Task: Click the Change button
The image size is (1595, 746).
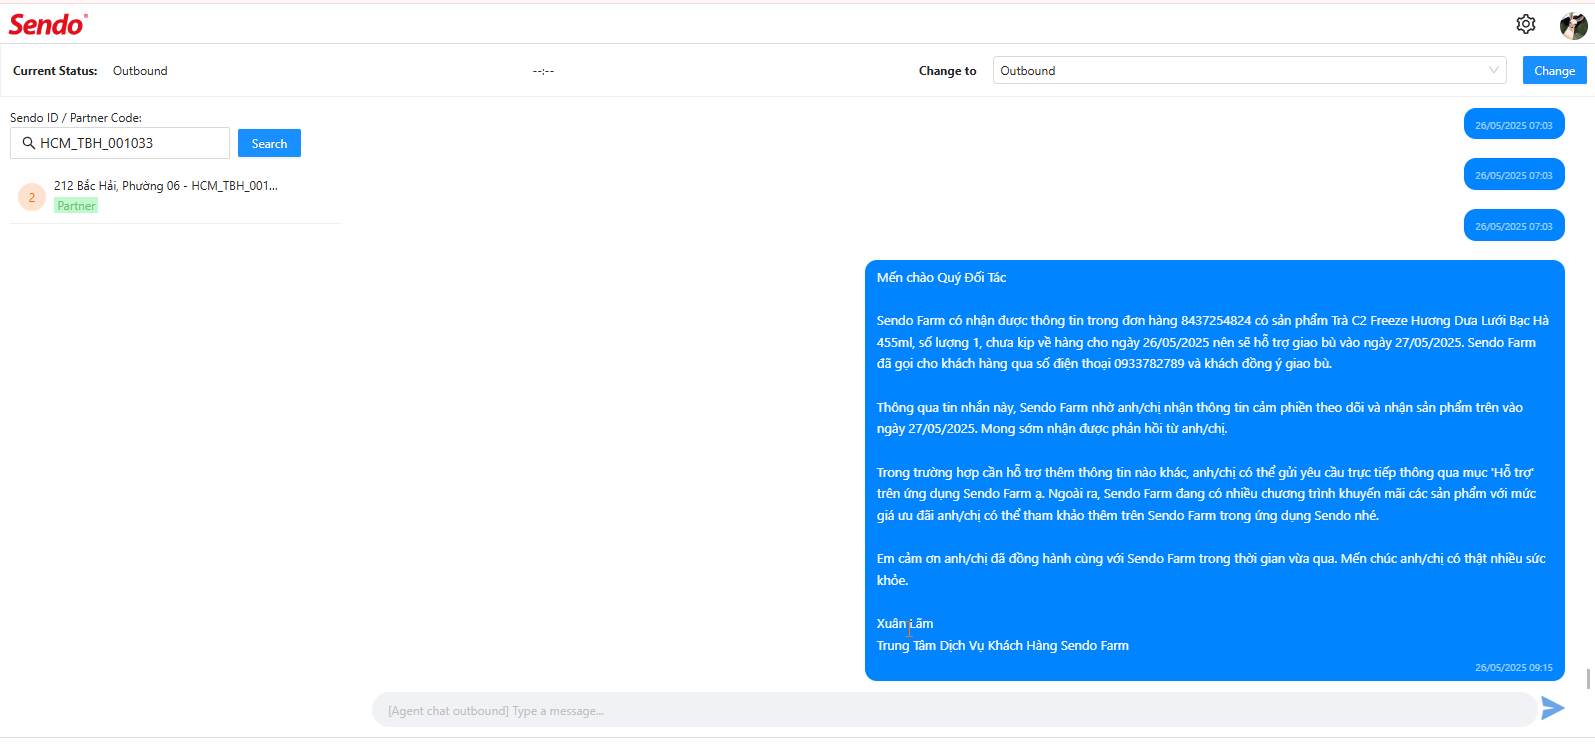Action: (1555, 70)
